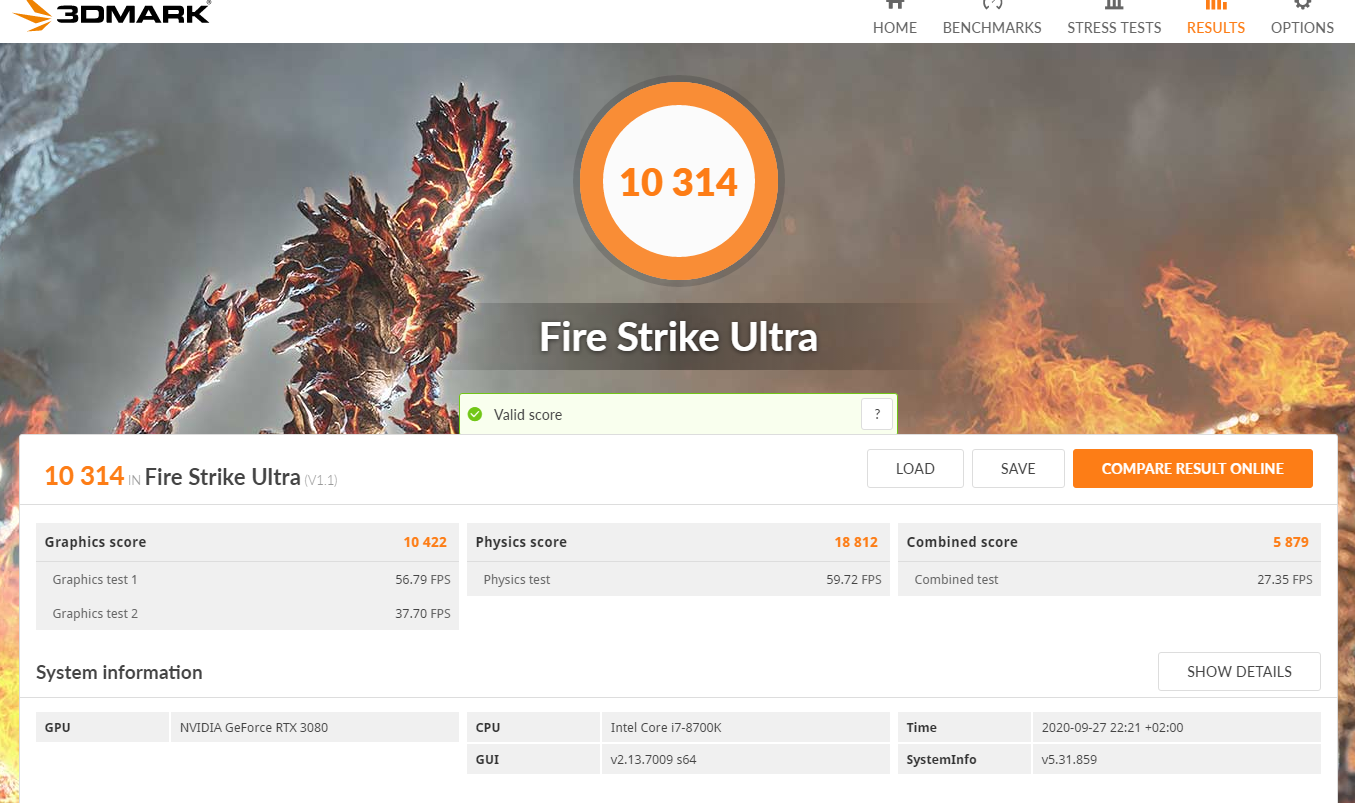Open the OPTIONS menu
This screenshot has height=803, width=1355.
pyautogui.click(x=1301, y=27)
